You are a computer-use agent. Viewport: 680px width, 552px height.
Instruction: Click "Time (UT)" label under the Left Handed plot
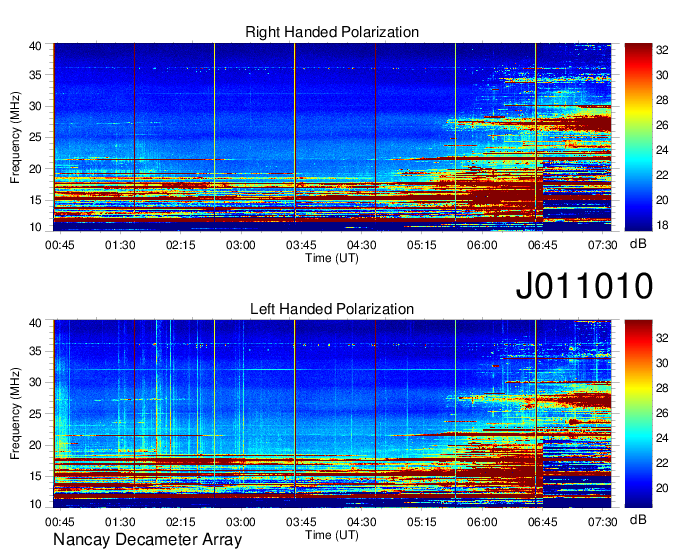[x=332, y=535]
